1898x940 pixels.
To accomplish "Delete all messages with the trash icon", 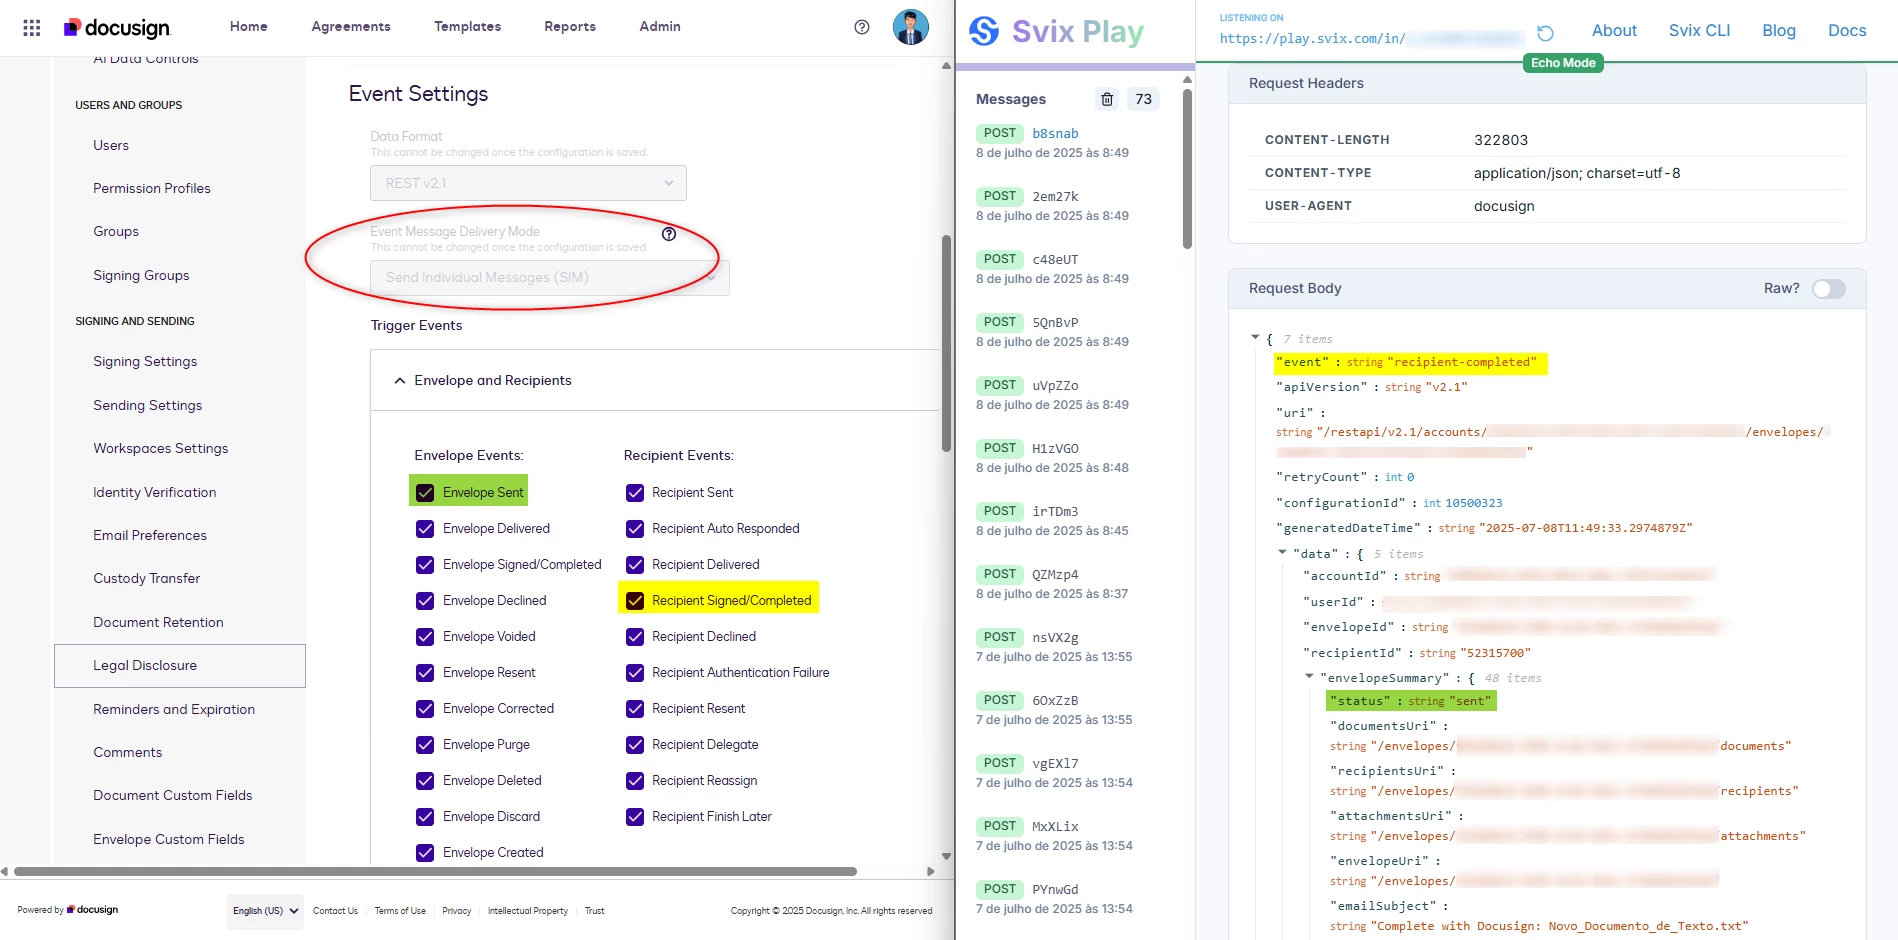I will point(1107,99).
